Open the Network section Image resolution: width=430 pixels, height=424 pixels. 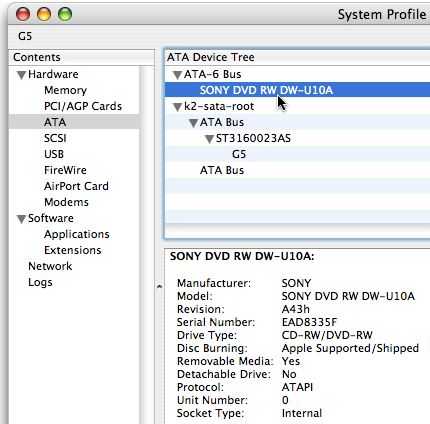50,266
